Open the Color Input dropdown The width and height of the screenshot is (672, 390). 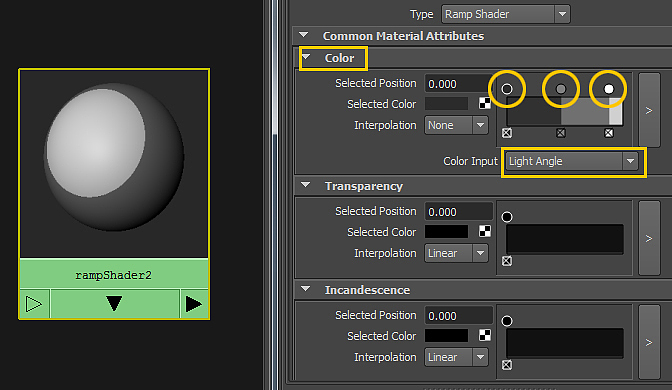click(572, 162)
